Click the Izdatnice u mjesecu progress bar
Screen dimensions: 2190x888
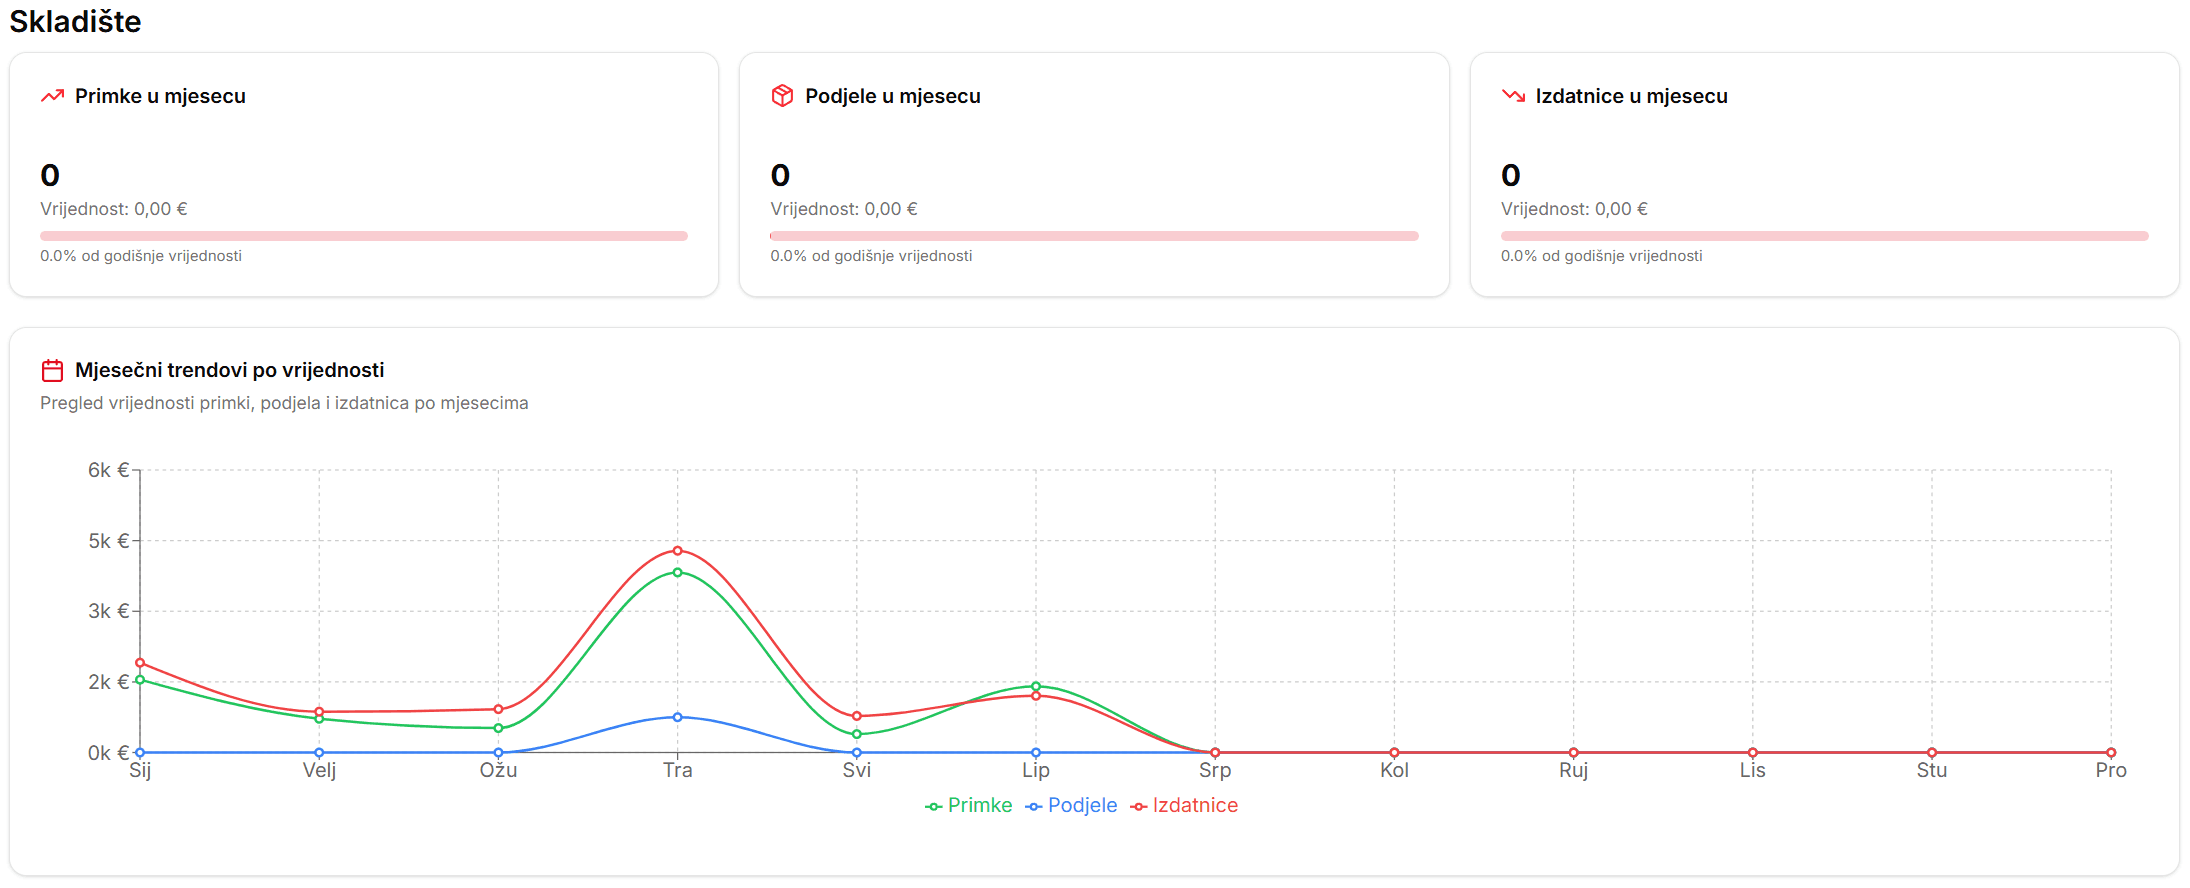(x=1824, y=236)
